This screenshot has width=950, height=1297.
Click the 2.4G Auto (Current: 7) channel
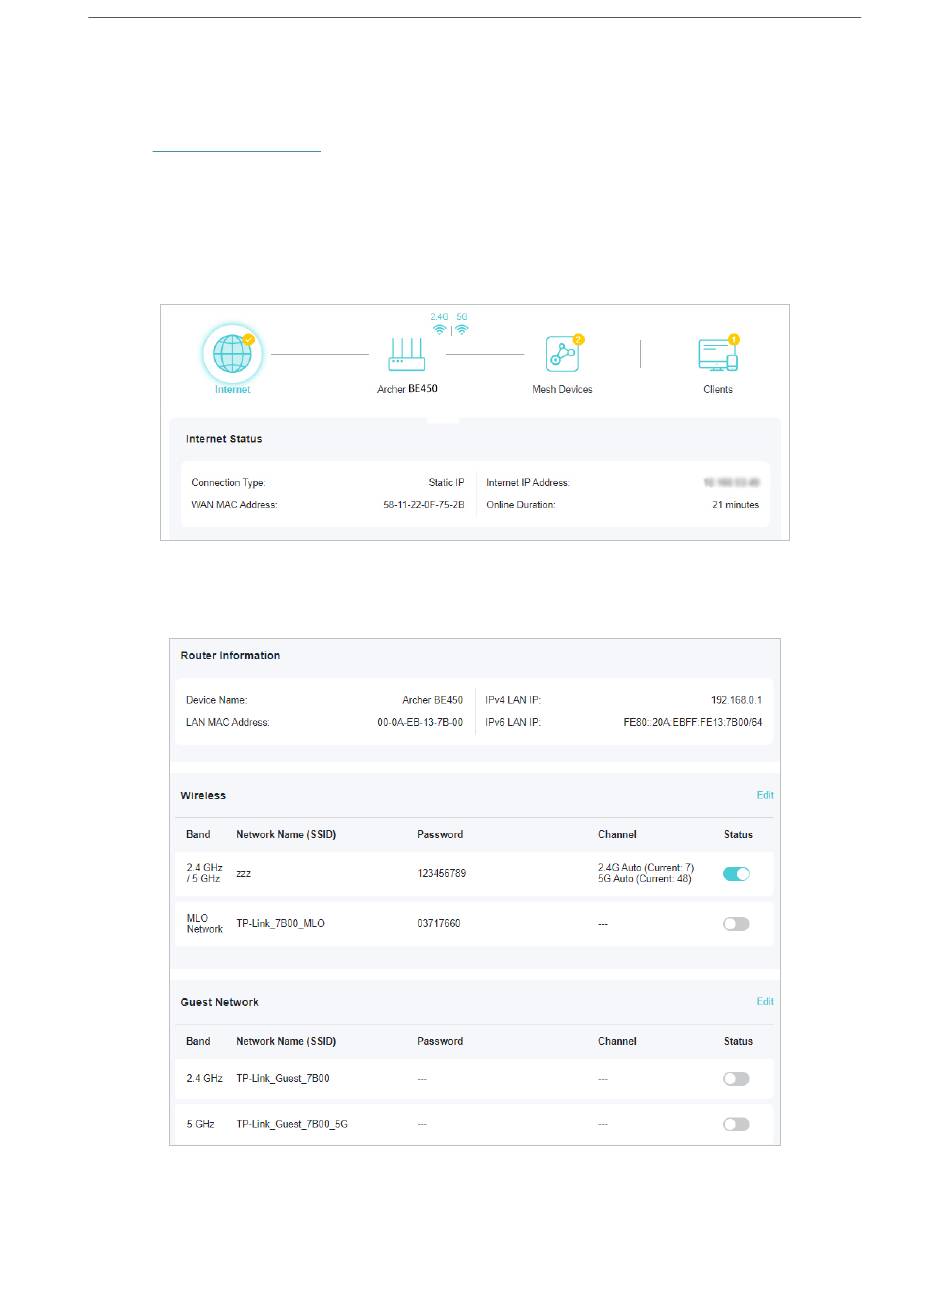click(646, 868)
